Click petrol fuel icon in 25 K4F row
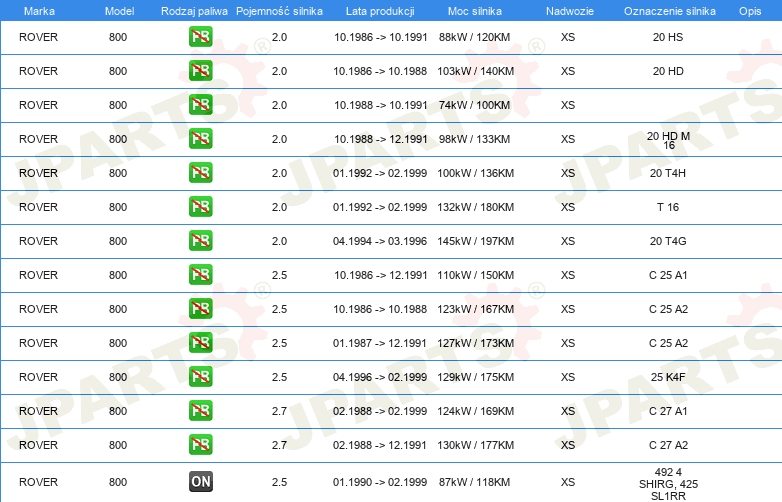The width and height of the screenshot is (782, 502). (200, 376)
